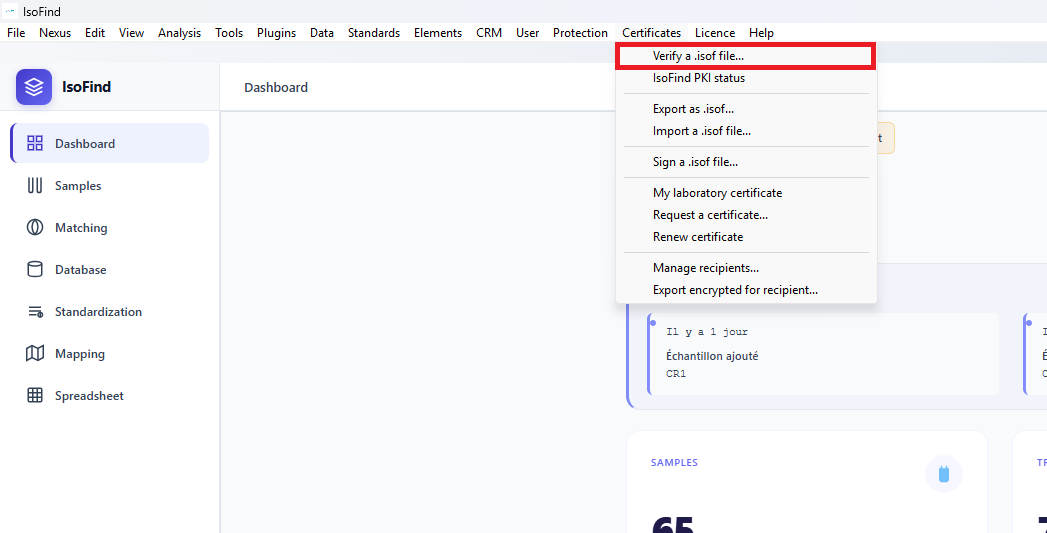
Task: Click the Spreadsheet table icon
Action: click(x=35, y=395)
